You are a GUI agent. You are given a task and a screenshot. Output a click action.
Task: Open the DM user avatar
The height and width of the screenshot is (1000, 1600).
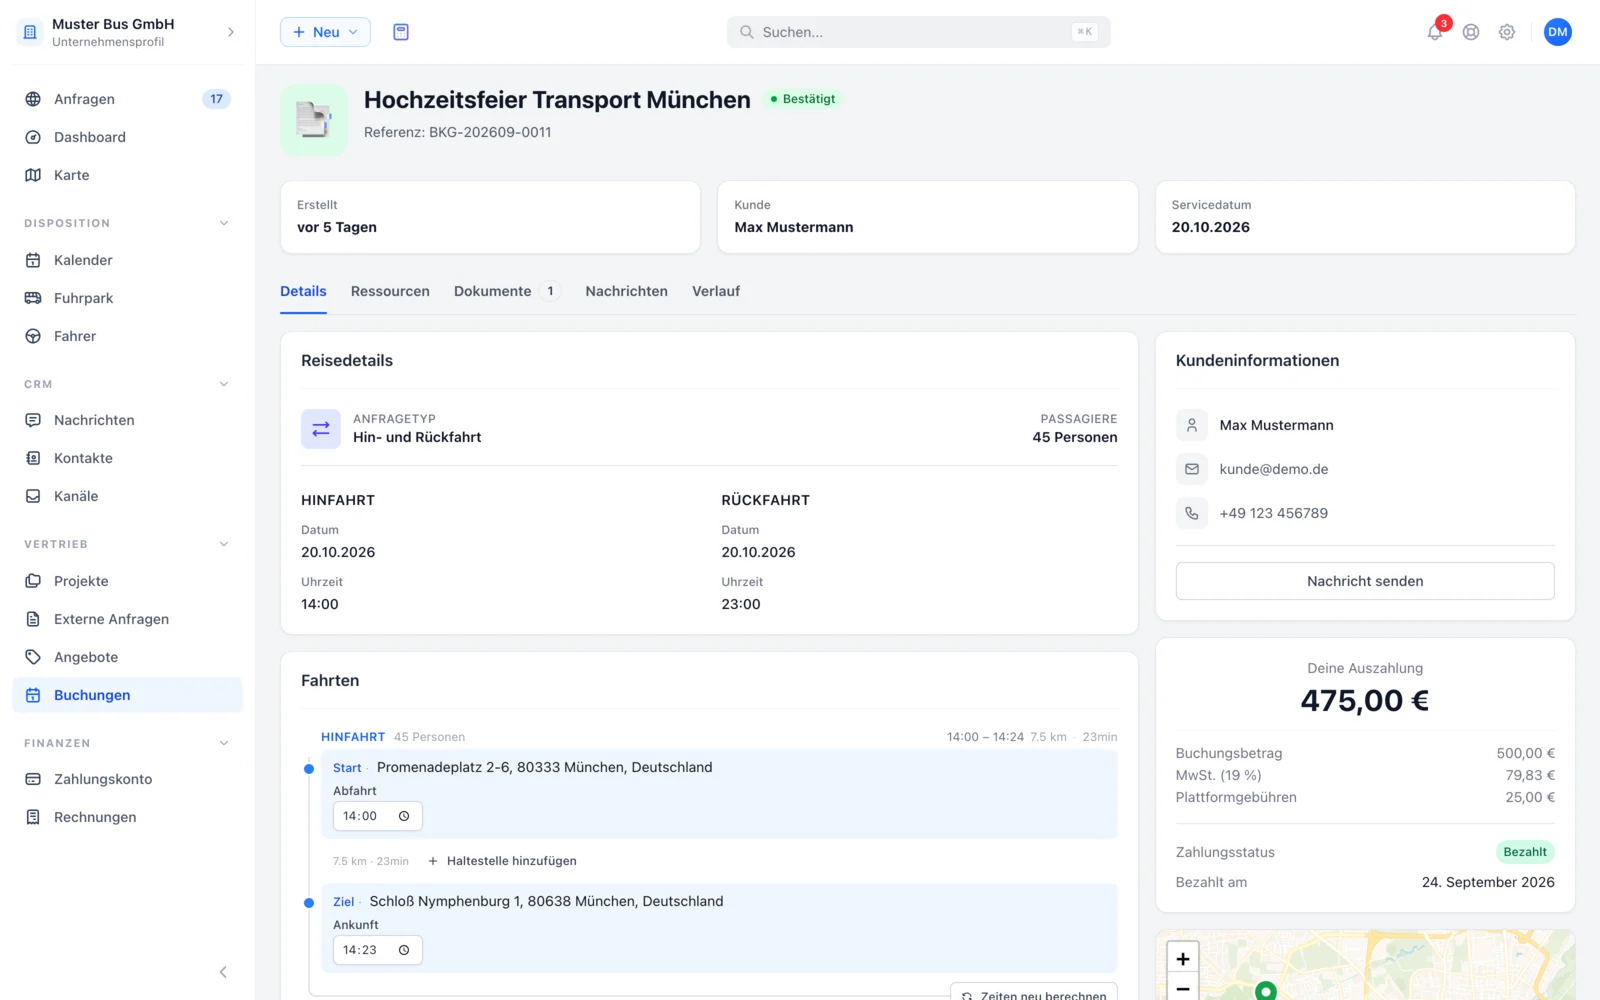pos(1558,32)
